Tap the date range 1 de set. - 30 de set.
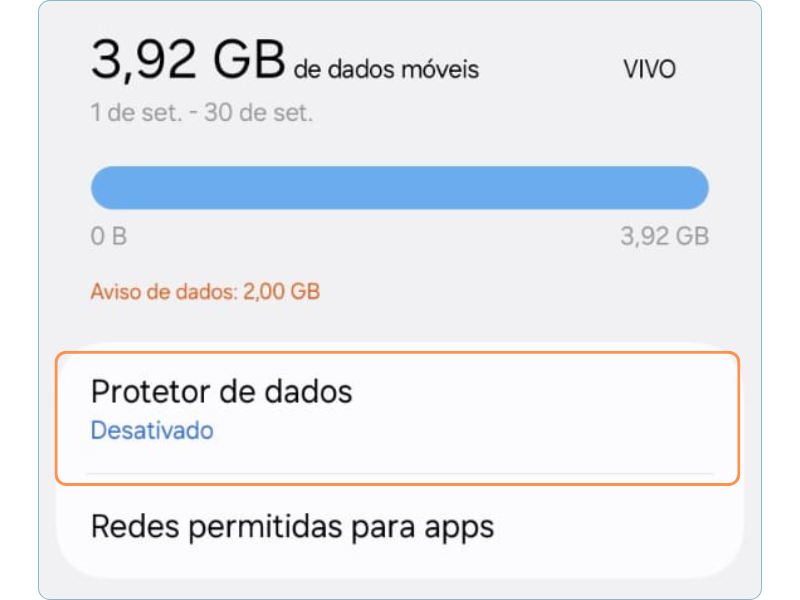 [202, 113]
